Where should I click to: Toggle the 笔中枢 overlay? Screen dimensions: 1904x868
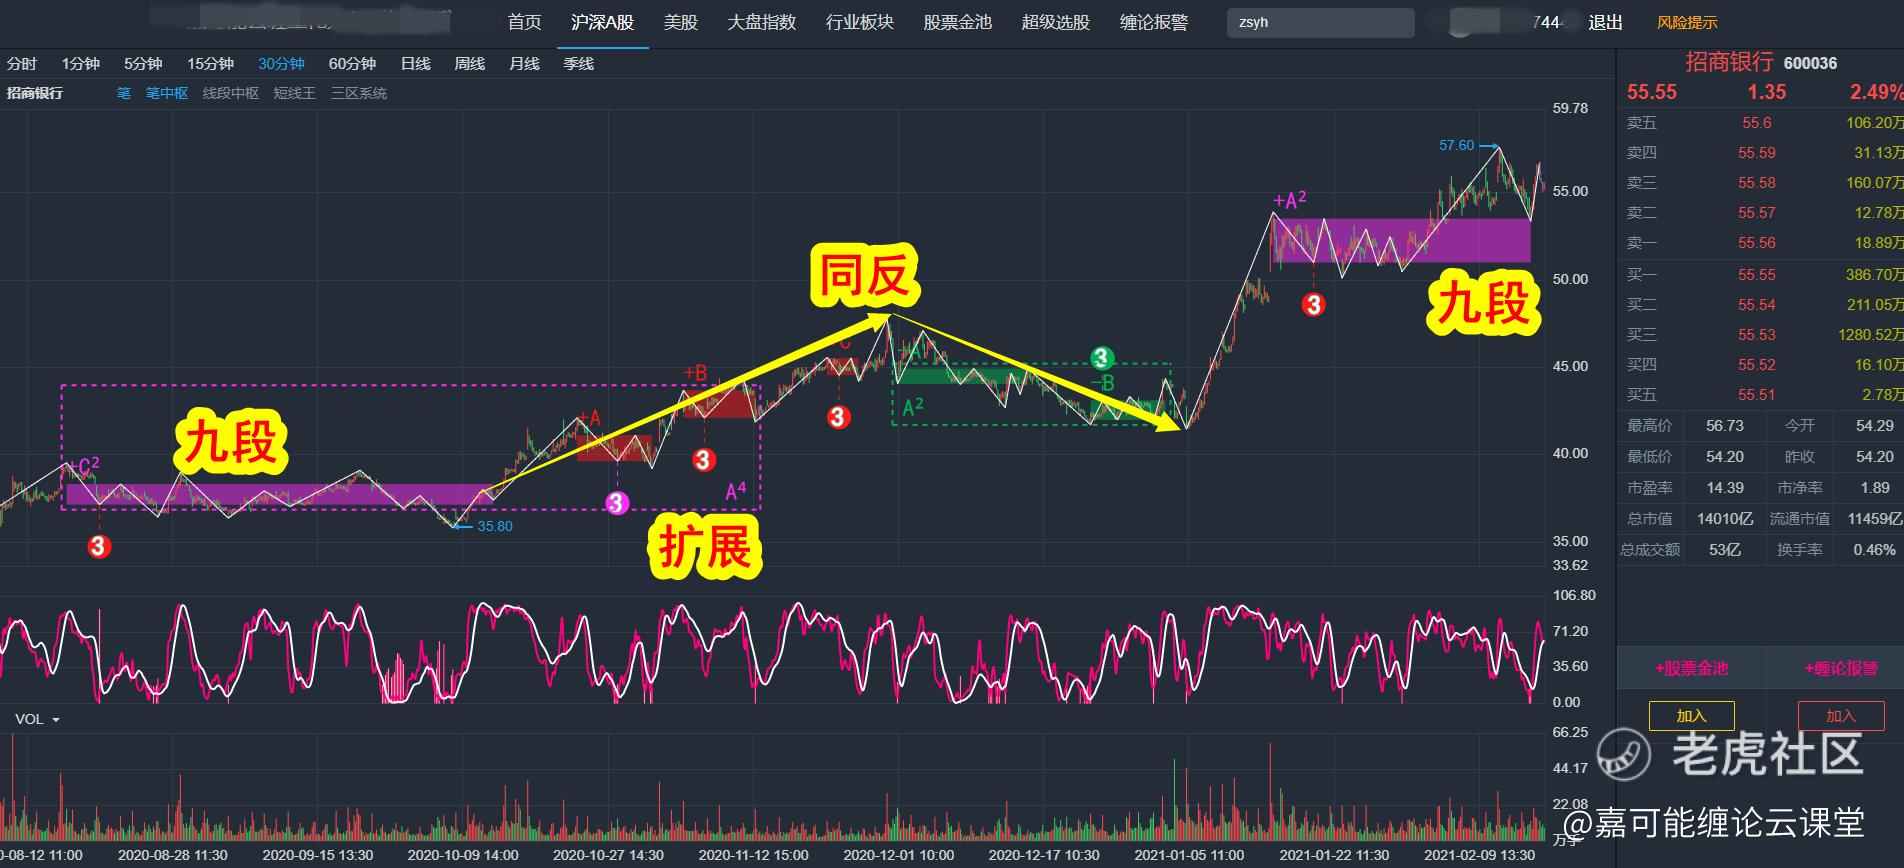point(167,93)
